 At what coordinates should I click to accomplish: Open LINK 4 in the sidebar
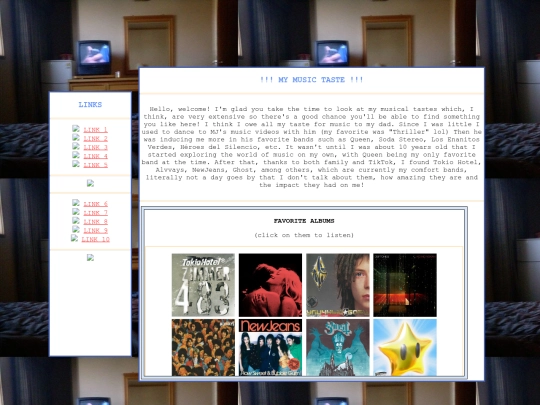tap(95, 156)
